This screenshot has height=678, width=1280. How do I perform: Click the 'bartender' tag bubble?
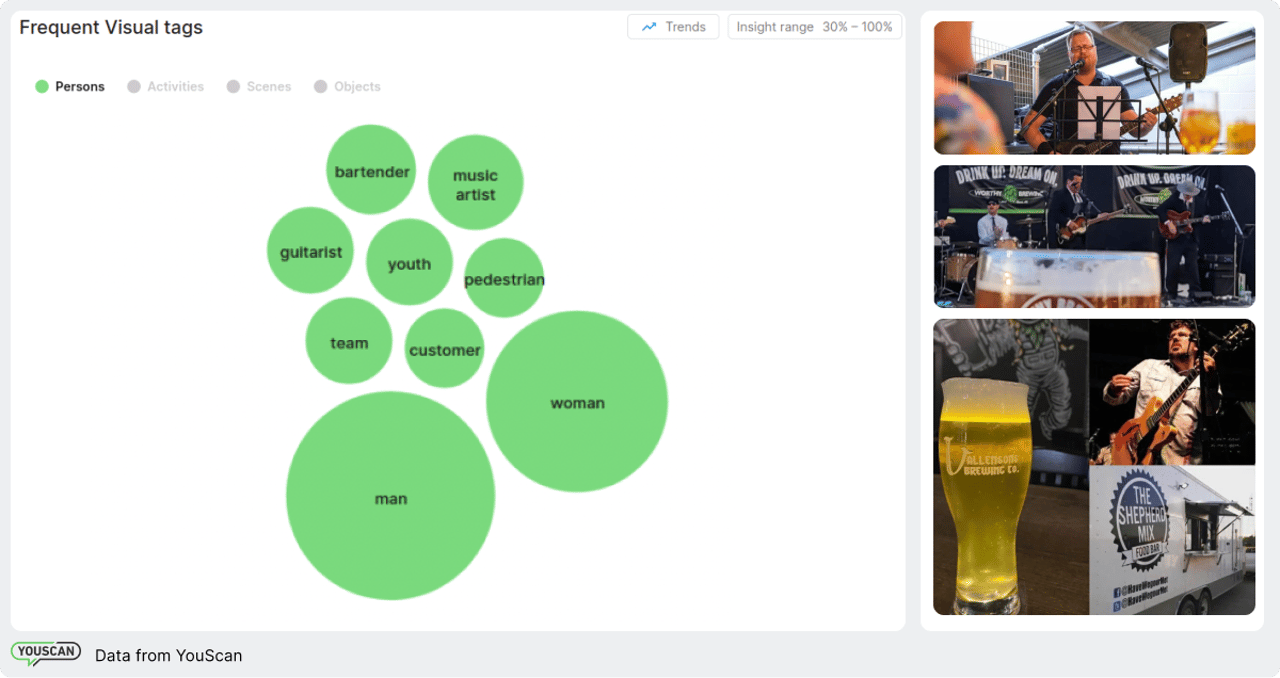tap(371, 170)
